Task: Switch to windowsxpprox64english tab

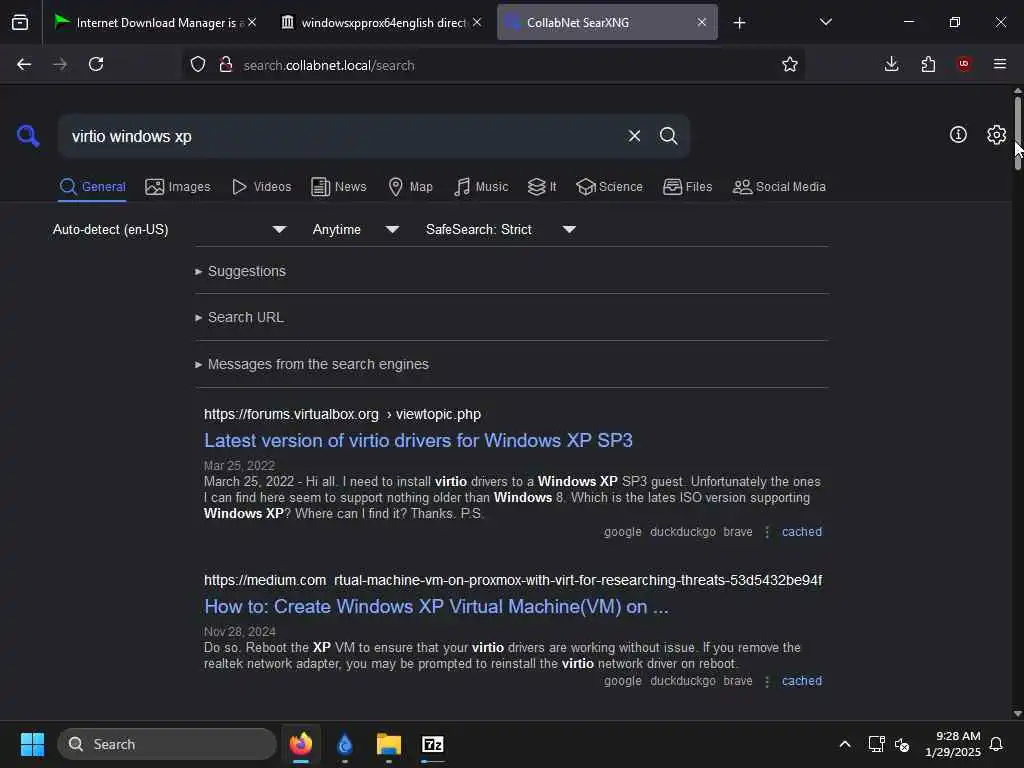Action: pyautogui.click(x=383, y=23)
